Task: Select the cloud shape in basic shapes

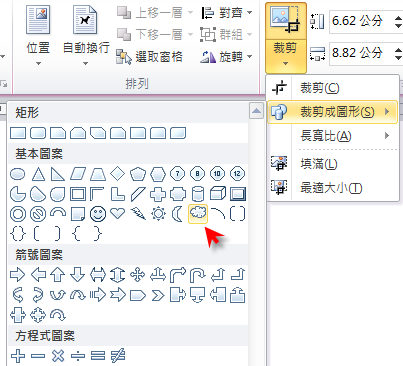Action: pyautogui.click(x=198, y=214)
